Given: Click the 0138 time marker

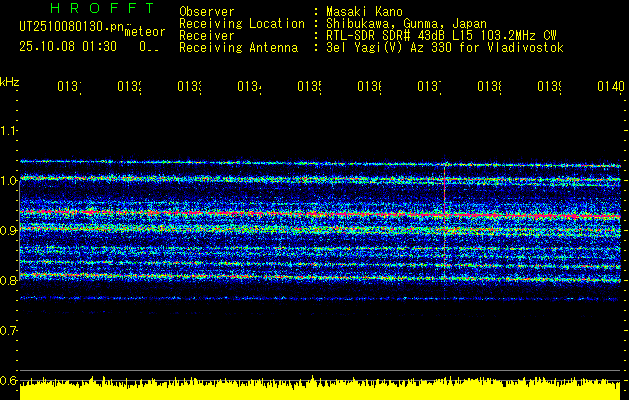Looking at the screenshot, I should tap(489, 86).
